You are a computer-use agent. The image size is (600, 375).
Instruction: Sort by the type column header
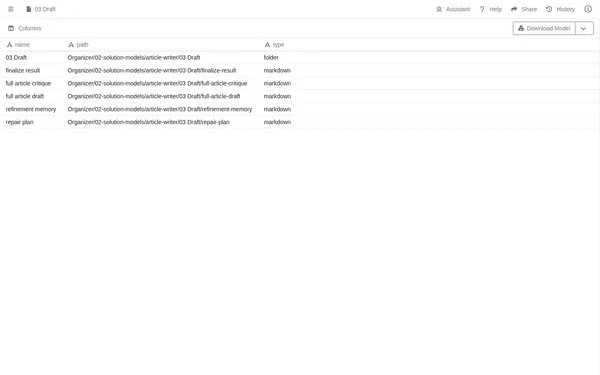[x=274, y=45]
